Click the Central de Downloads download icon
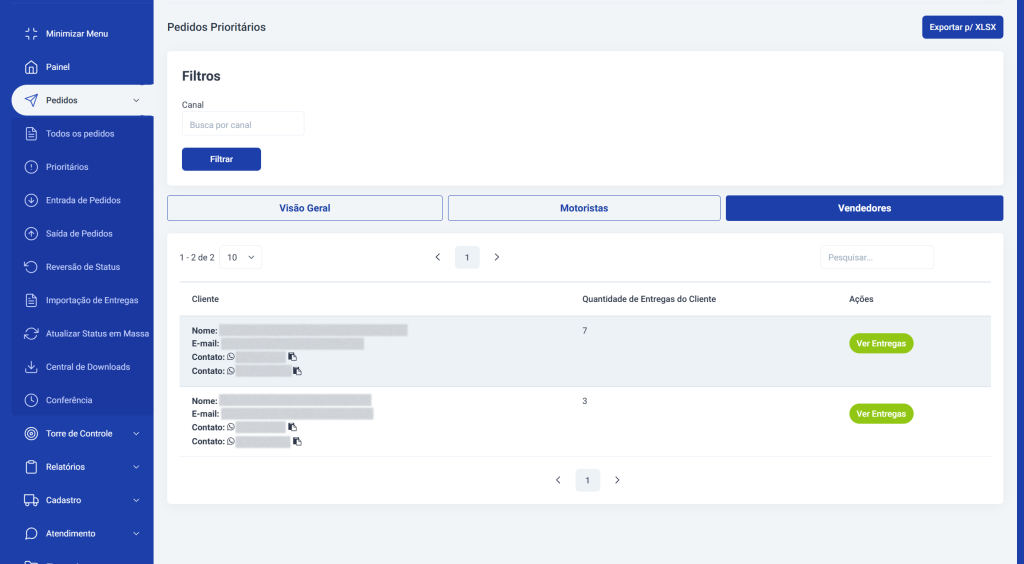 [x=31, y=367]
